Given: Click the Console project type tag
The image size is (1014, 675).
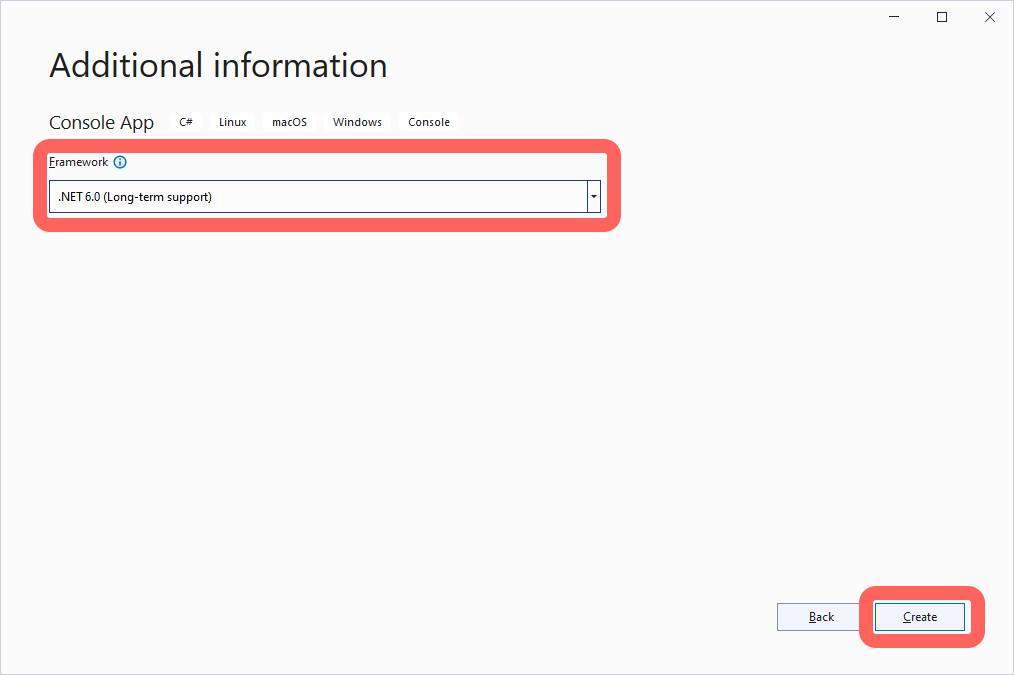Looking at the screenshot, I should pos(429,122).
